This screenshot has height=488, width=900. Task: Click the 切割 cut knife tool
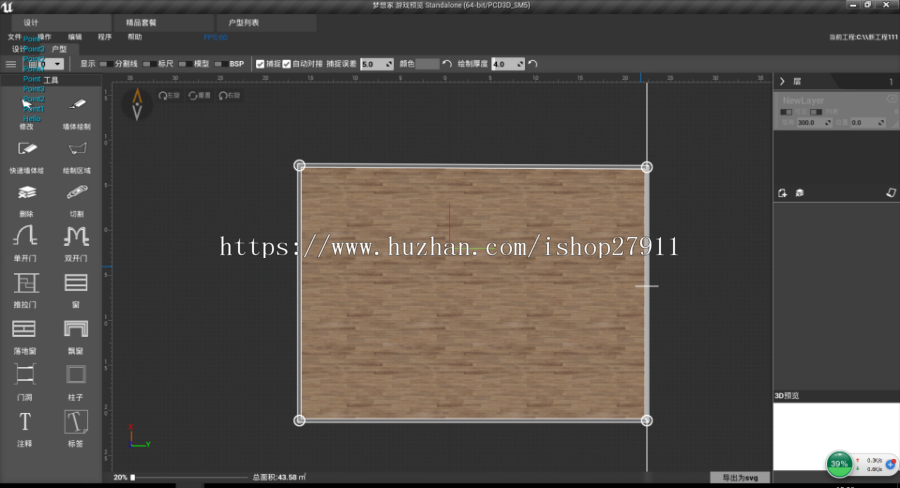click(76, 192)
